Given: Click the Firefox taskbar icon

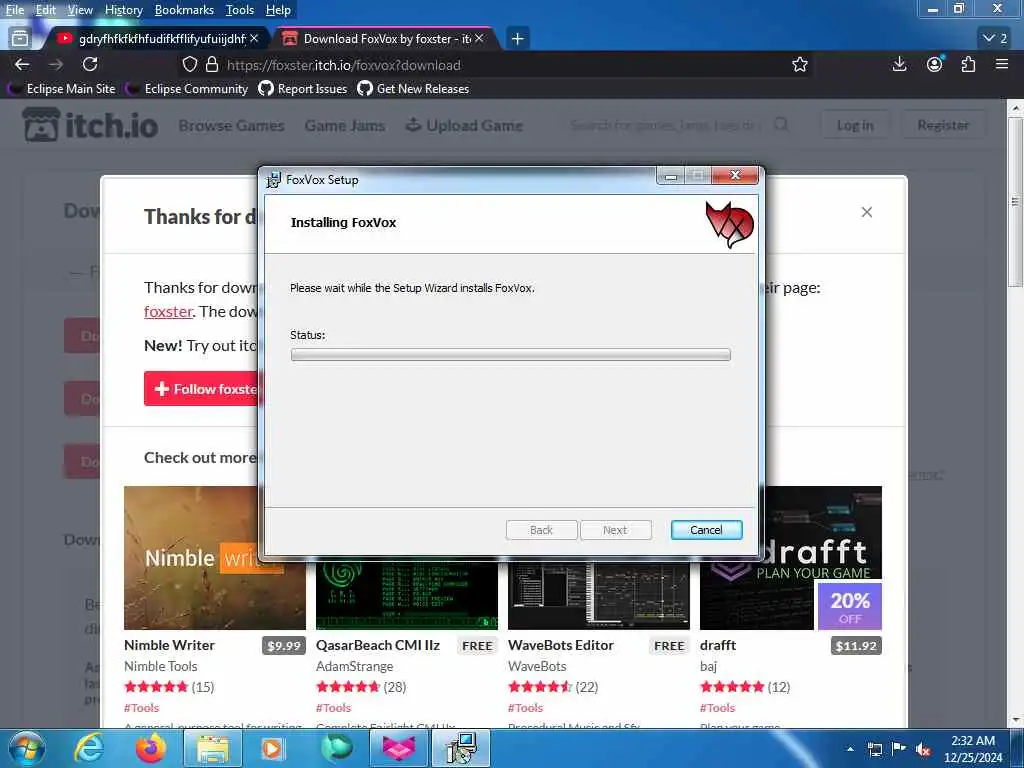Looking at the screenshot, I should (x=151, y=748).
